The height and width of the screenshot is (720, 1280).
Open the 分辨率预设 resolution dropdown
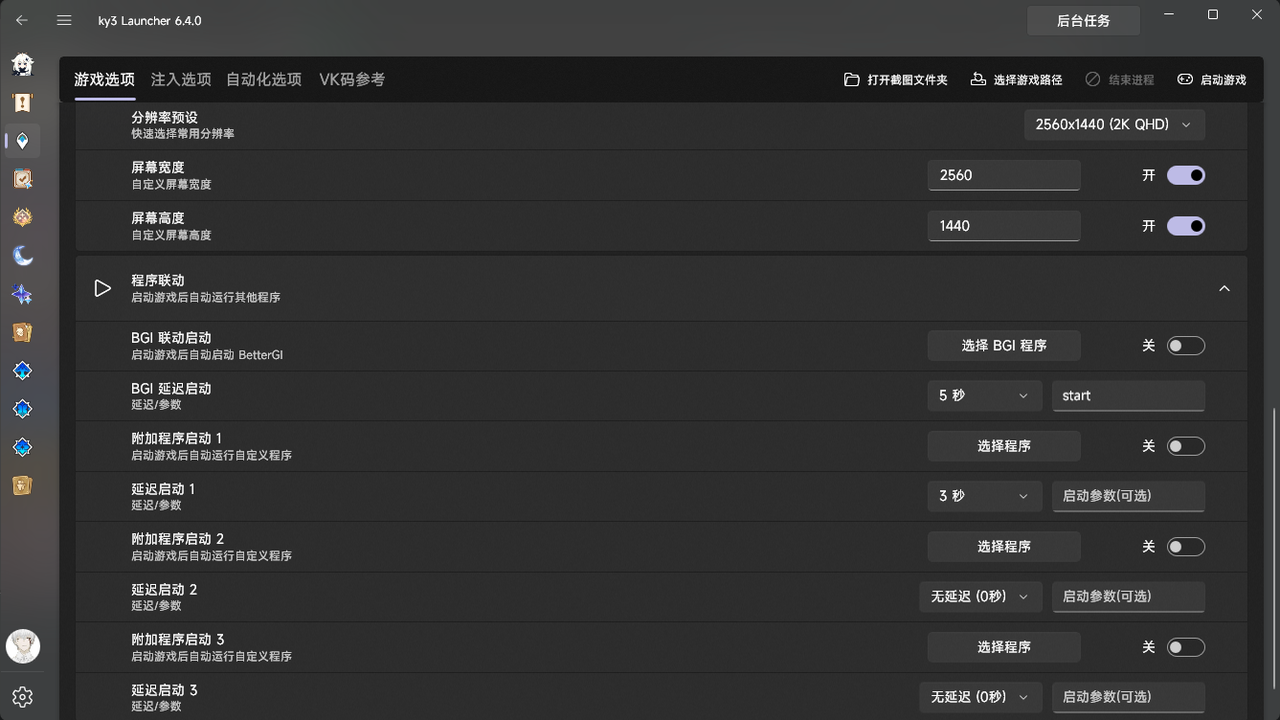tap(1114, 125)
